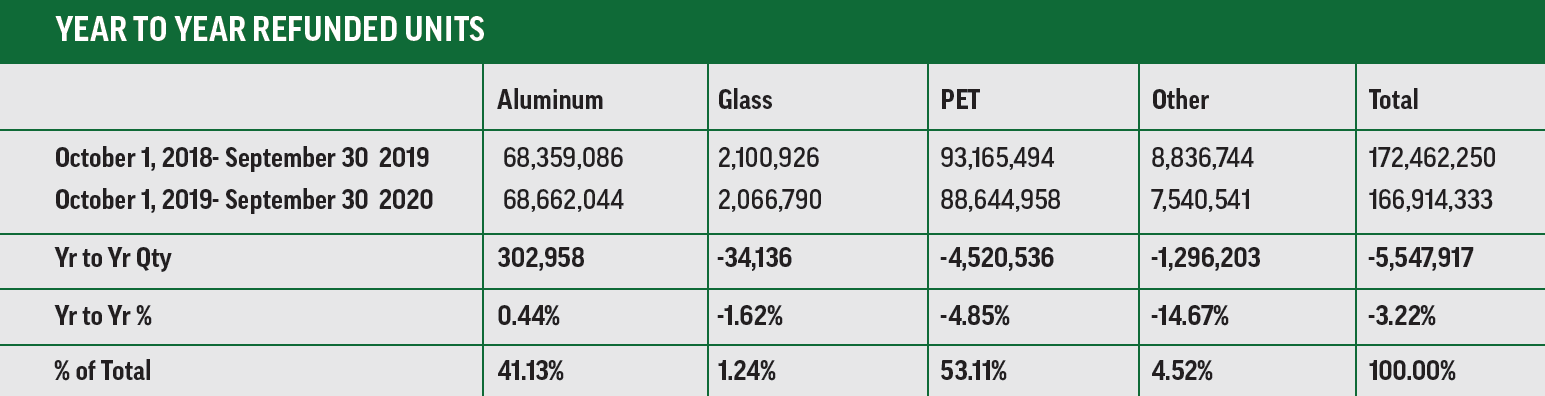Select the Total column header
This screenshot has width=1545, height=396.
pyautogui.click(x=1393, y=99)
